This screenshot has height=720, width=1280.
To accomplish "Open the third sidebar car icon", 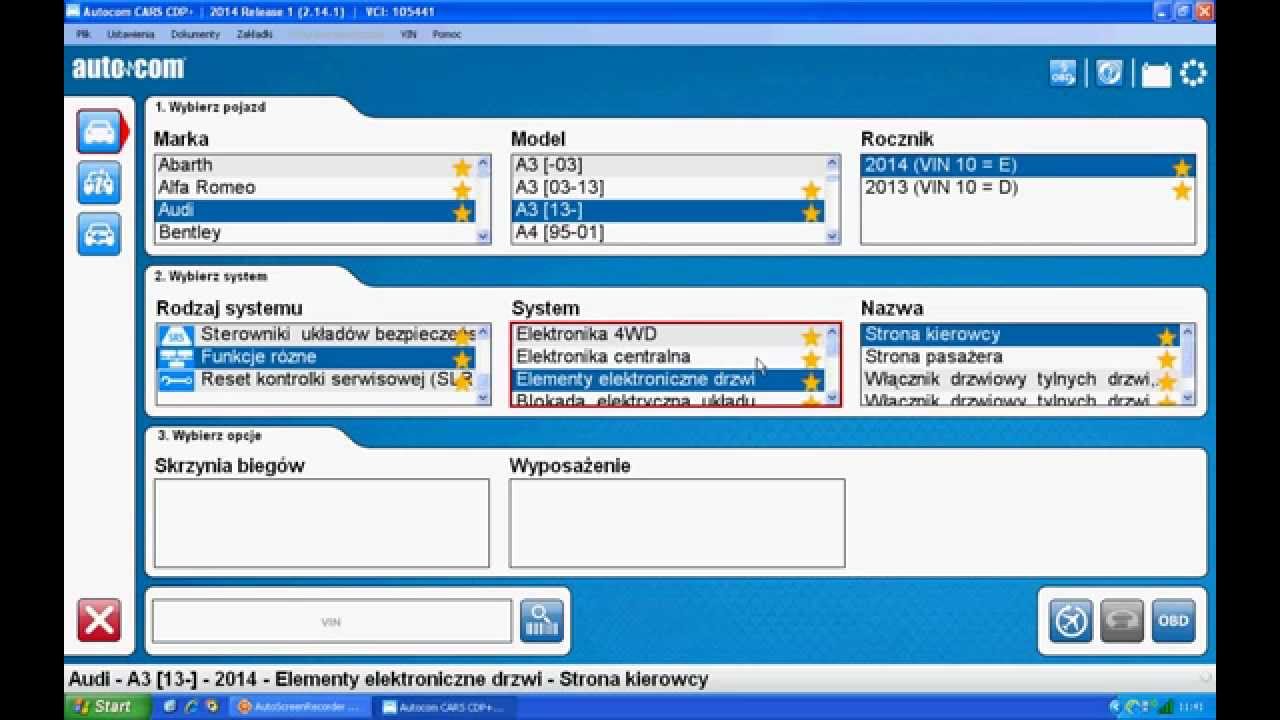I will (99, 234).
